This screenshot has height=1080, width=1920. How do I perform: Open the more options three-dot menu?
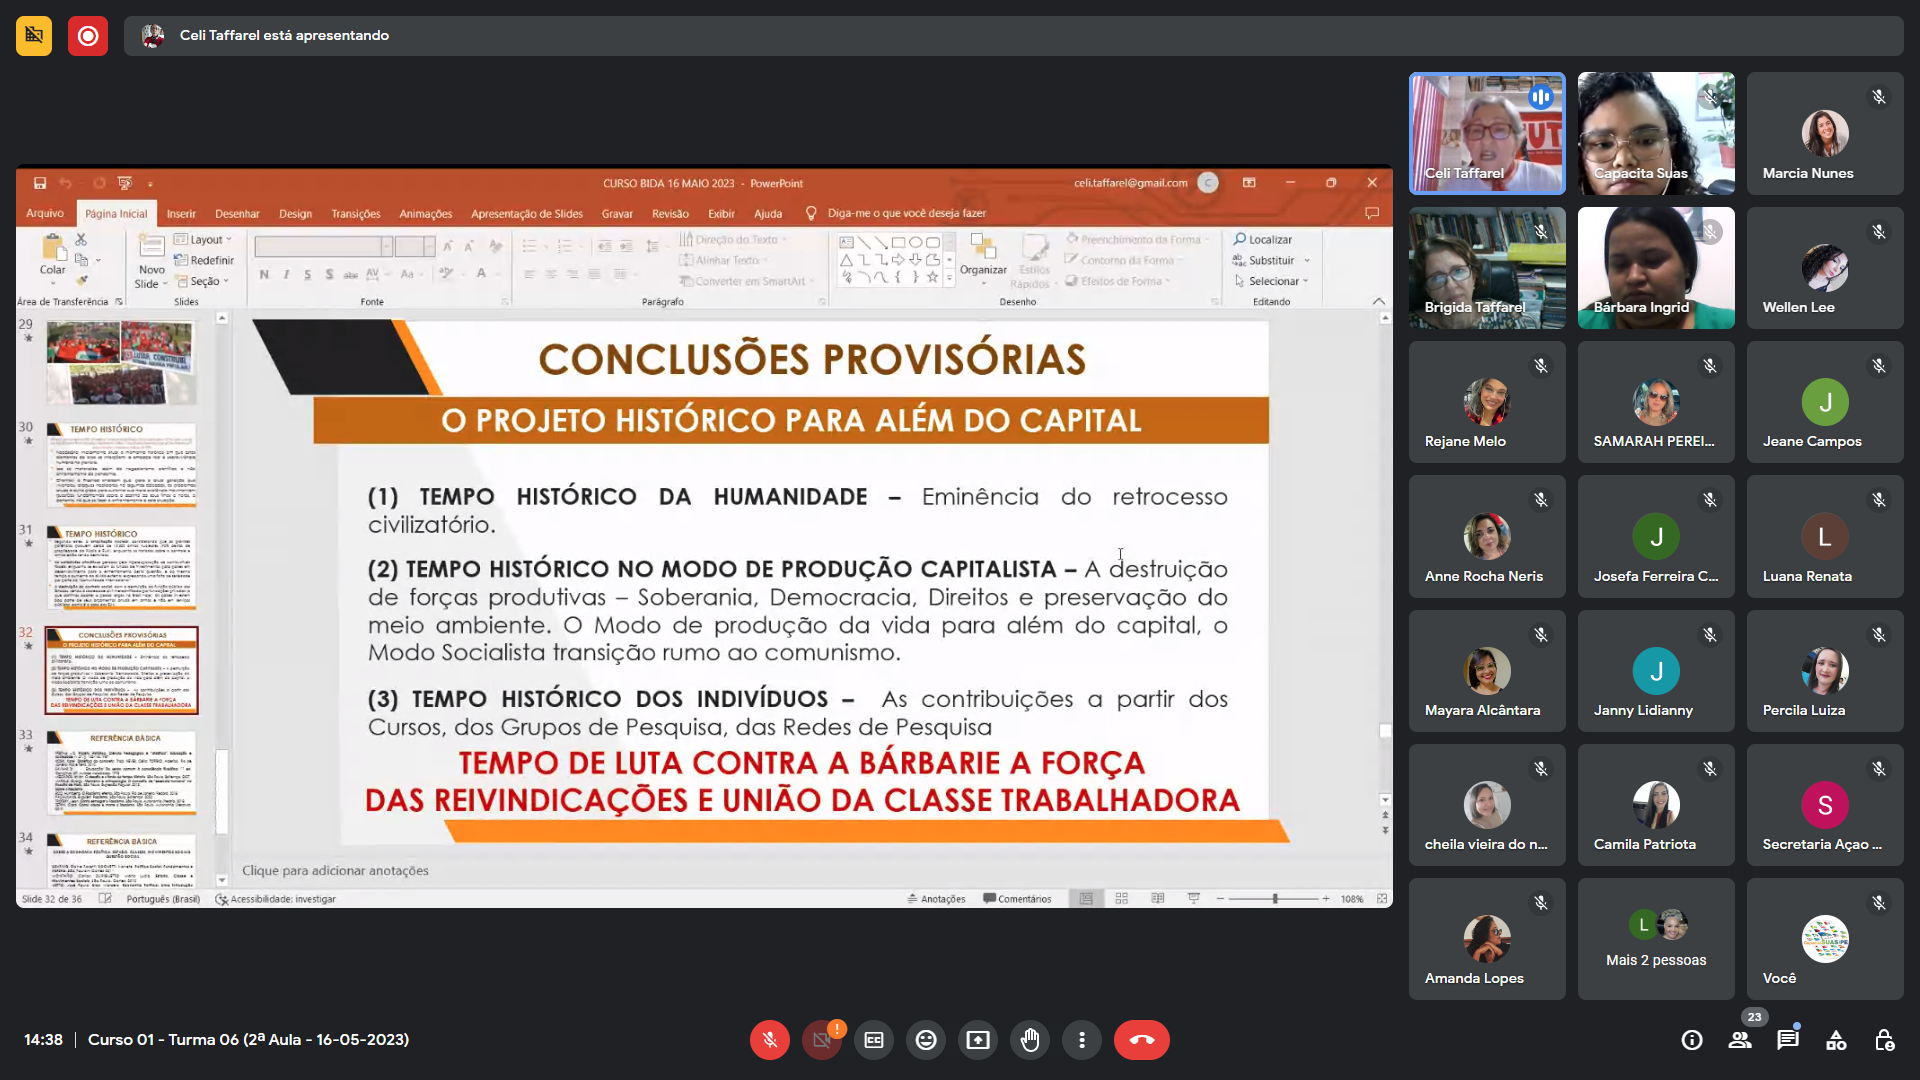tap(1082, 1040)
